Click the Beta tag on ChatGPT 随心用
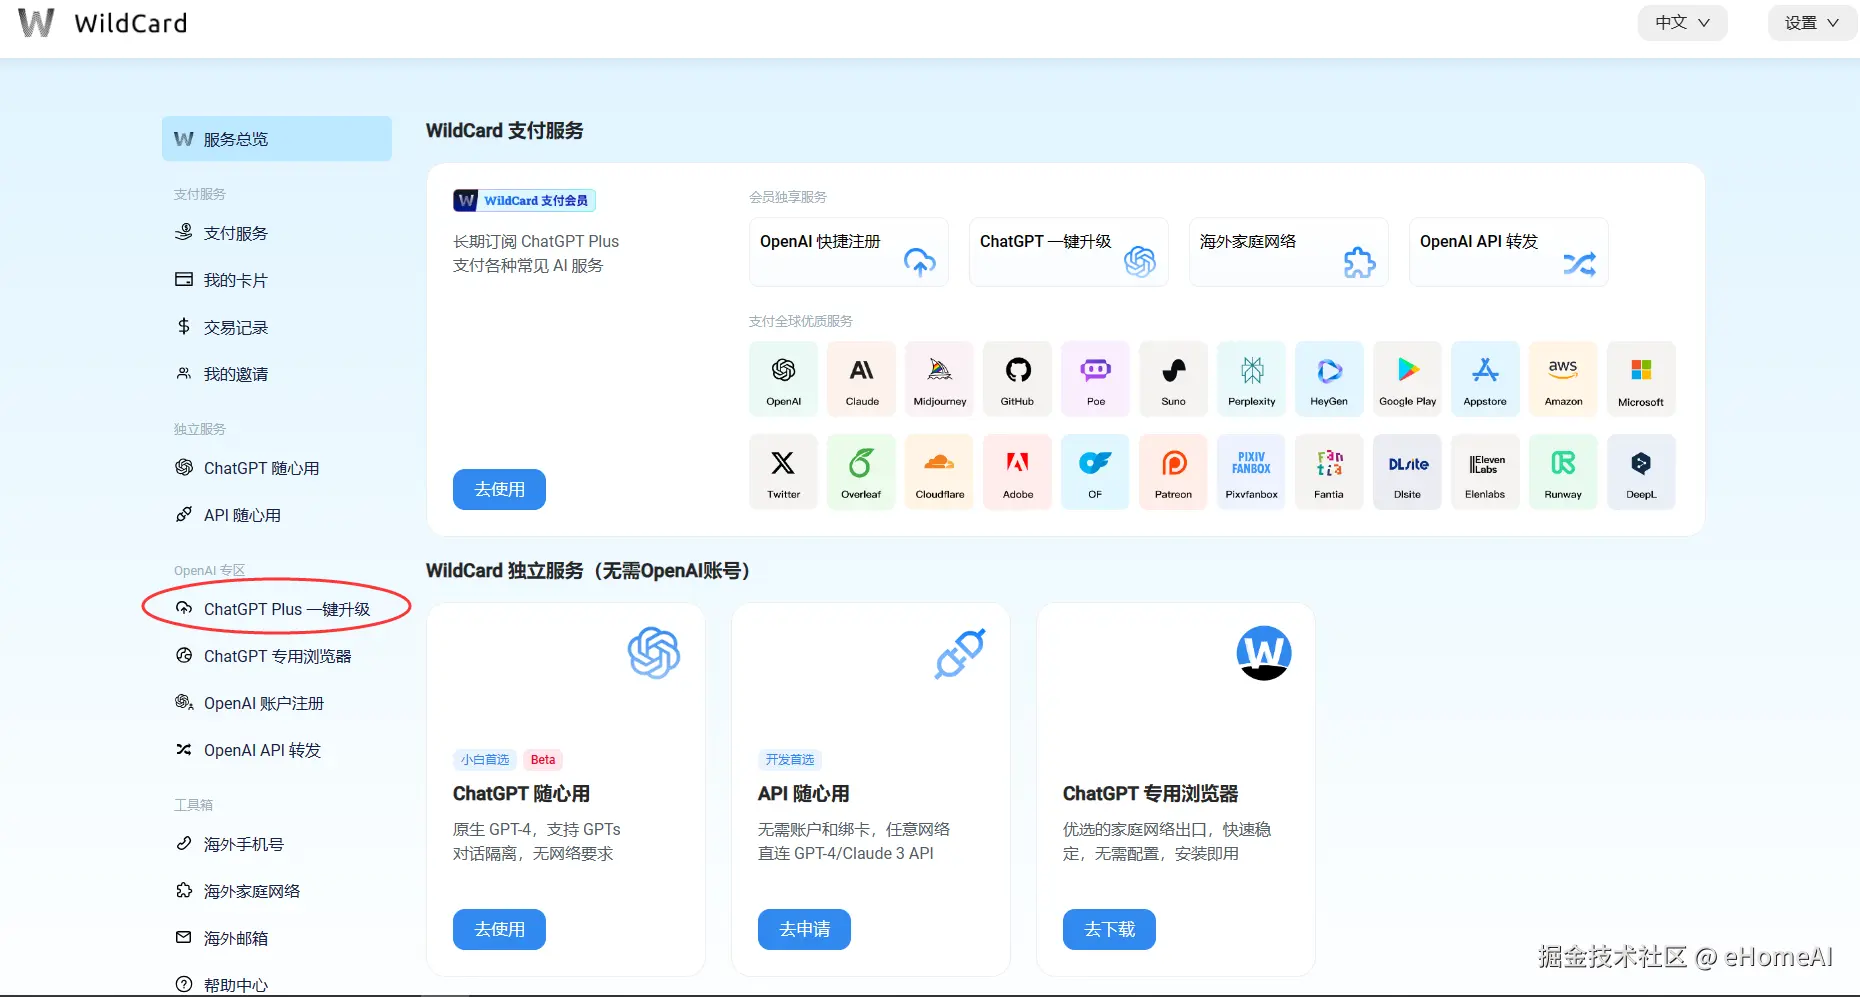Image resolution: width=1860 pixels, height=997 pixels. pos(543,760)
